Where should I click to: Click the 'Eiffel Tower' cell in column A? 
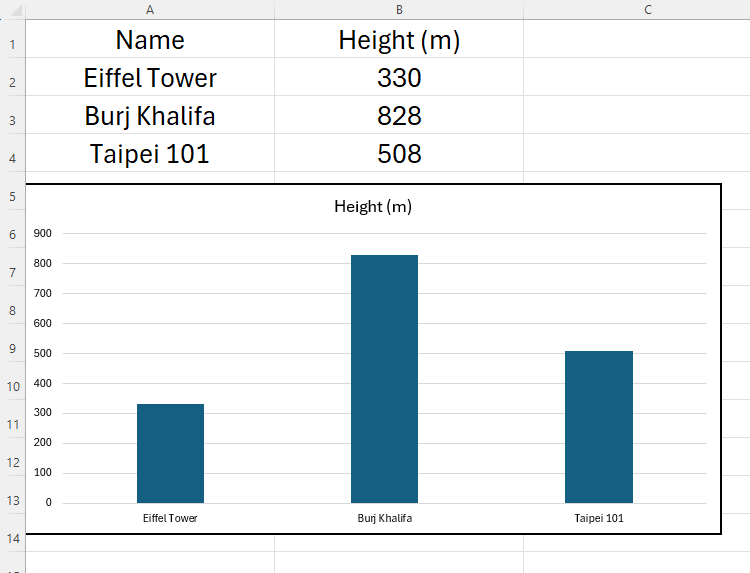pos(150,77)
